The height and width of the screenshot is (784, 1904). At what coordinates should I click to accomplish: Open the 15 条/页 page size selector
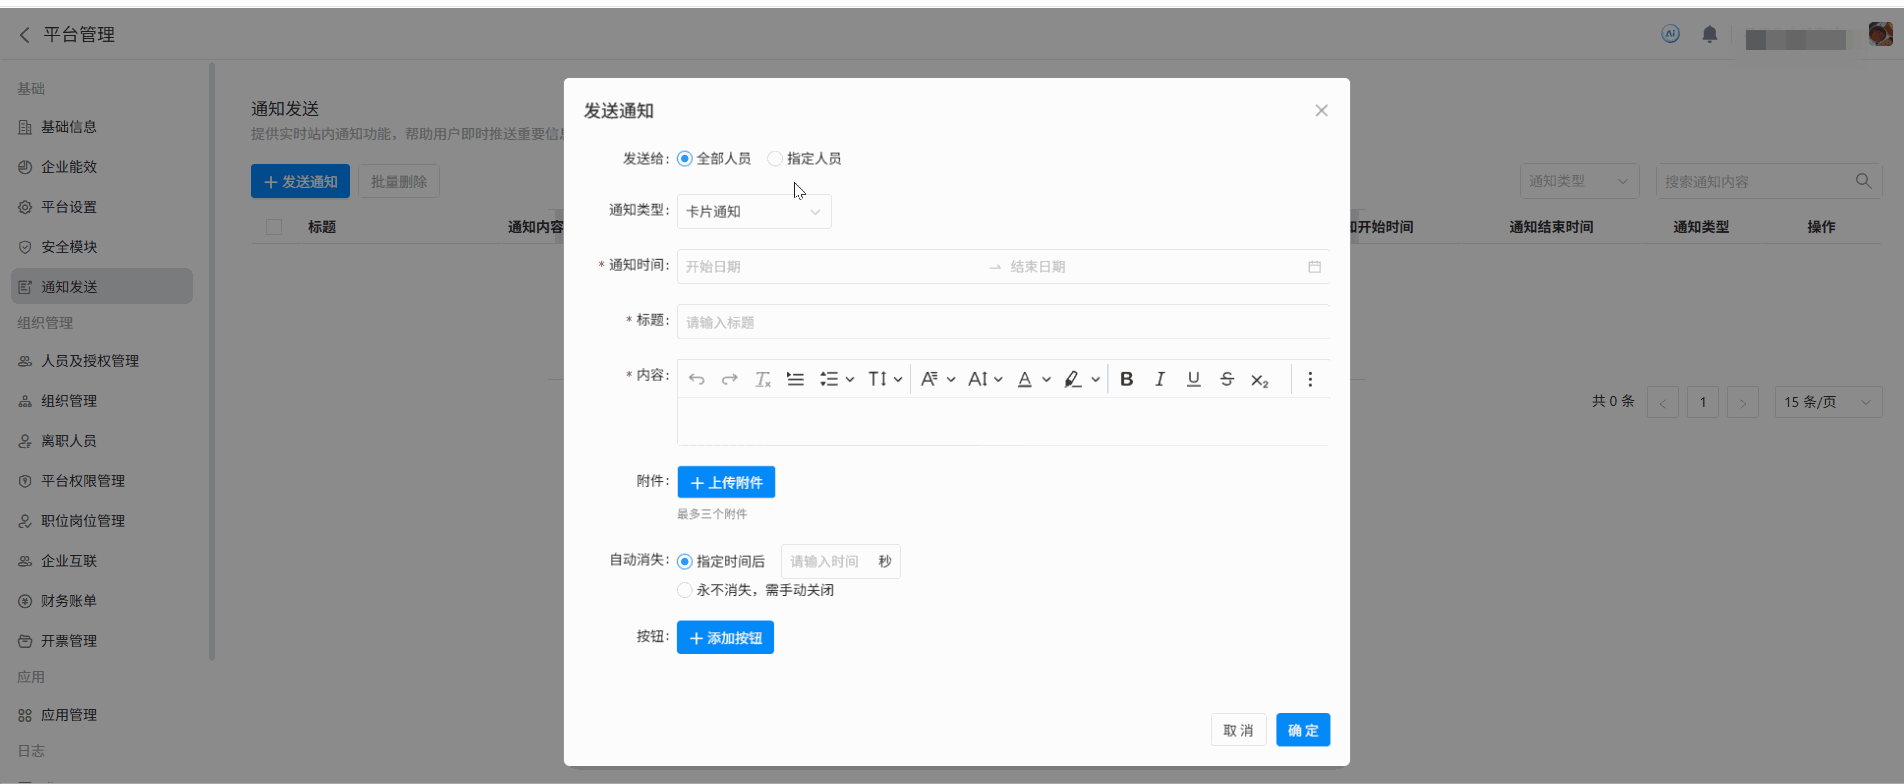[1827, 402]
